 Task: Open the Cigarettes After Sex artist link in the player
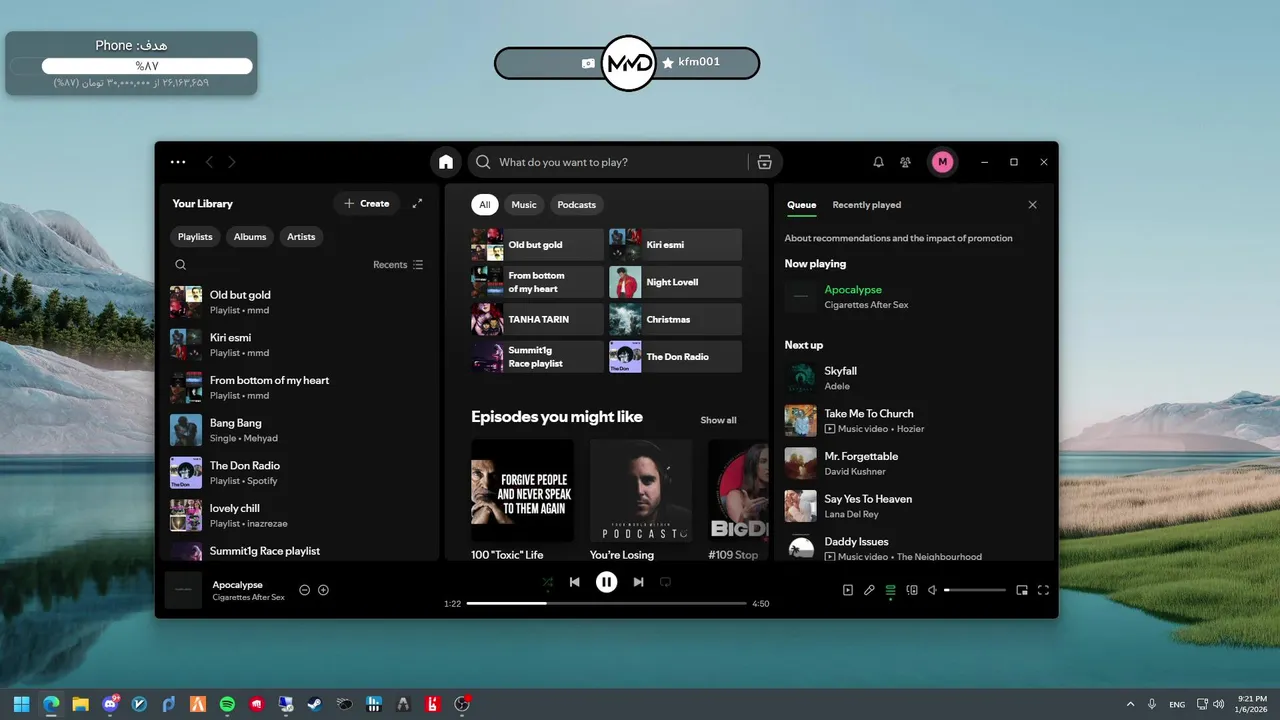coord(248,597)
